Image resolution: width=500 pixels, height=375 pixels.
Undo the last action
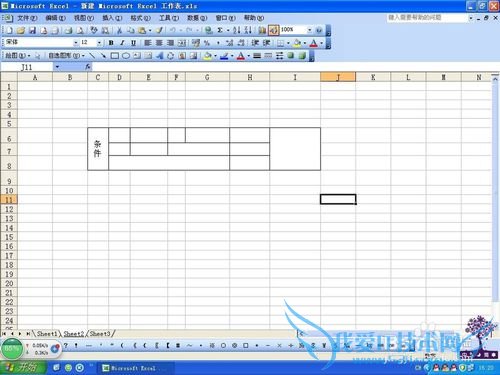173,30
